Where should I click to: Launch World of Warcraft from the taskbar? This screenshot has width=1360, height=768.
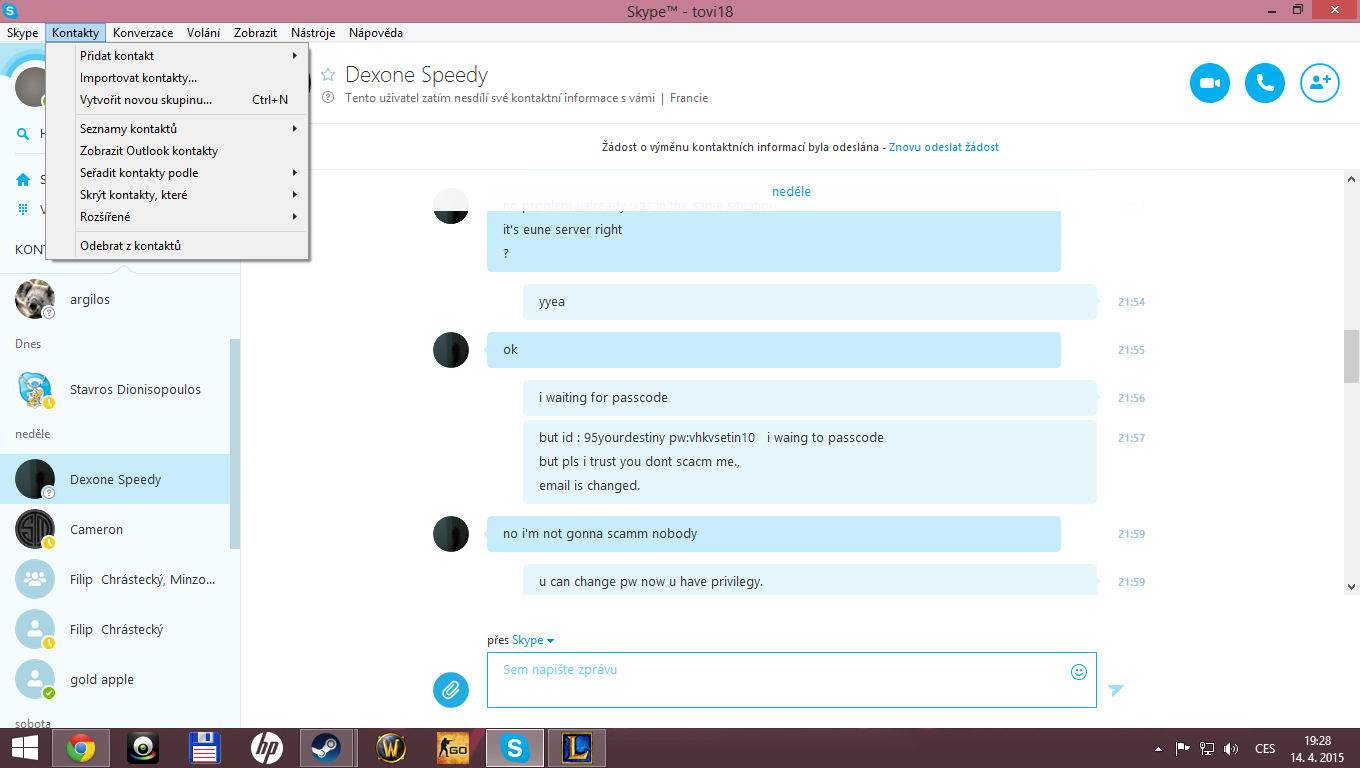[x=391, y=748]
